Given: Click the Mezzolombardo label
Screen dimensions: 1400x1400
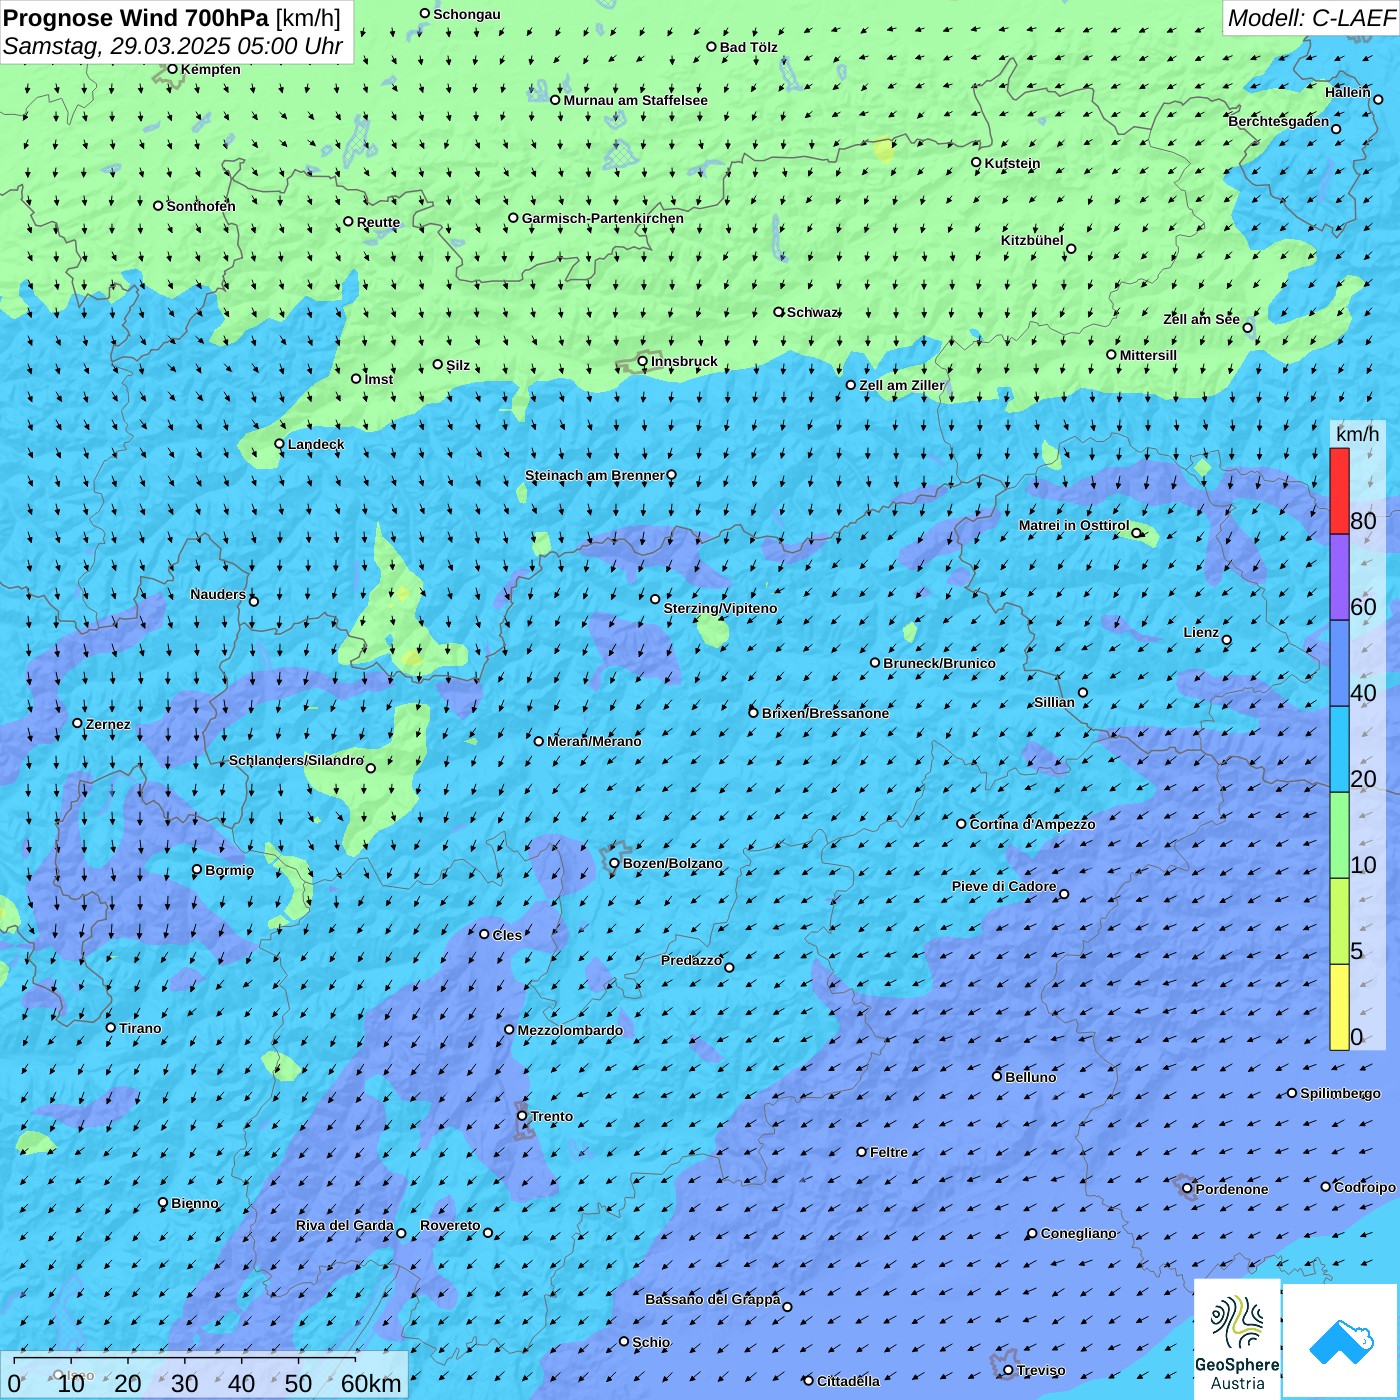Looking at the screenshot, I should click(570, 1030).
